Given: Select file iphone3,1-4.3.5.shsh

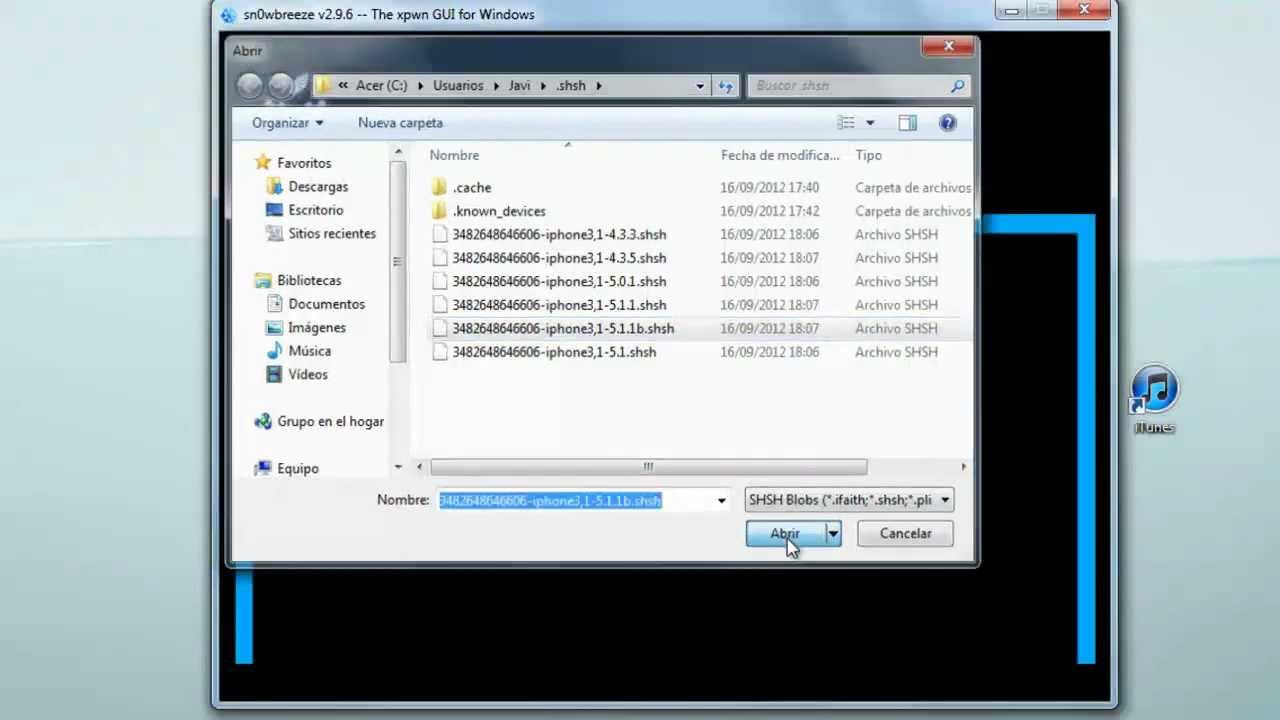Looking at the screenshot, I should click(559, 258).
